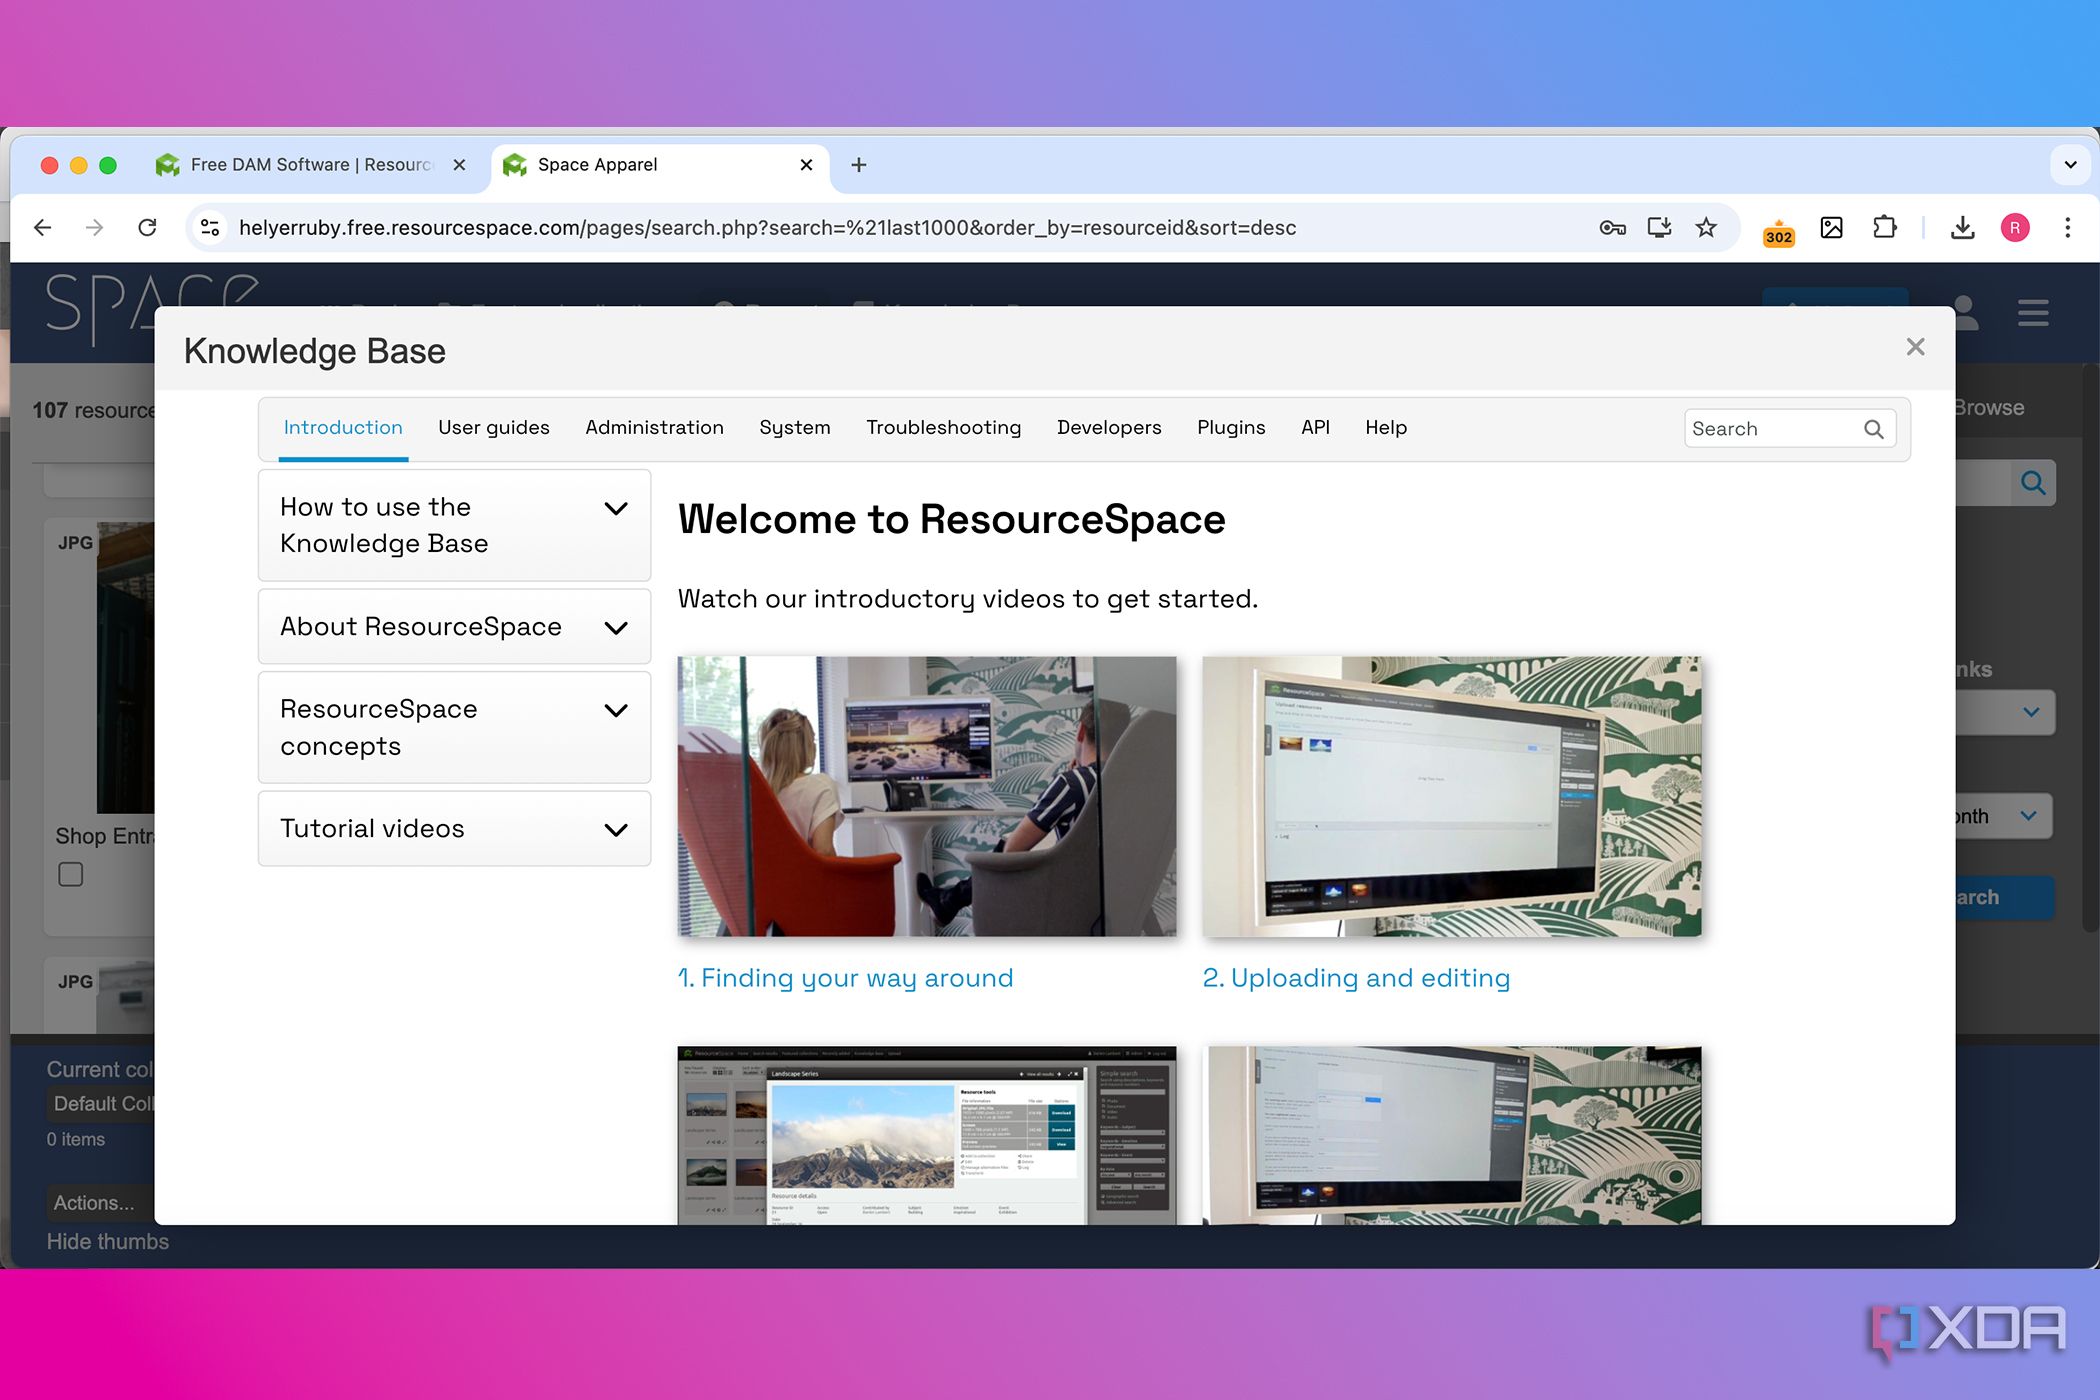Image resolution: width=2100 pixels, height=1400 pixels.
Task: Switch to the User guides tab
Action: tap(494, 428)
